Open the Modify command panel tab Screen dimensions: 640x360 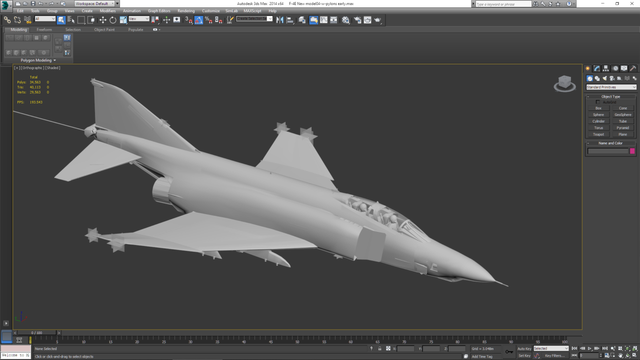[x=597, y=68]
